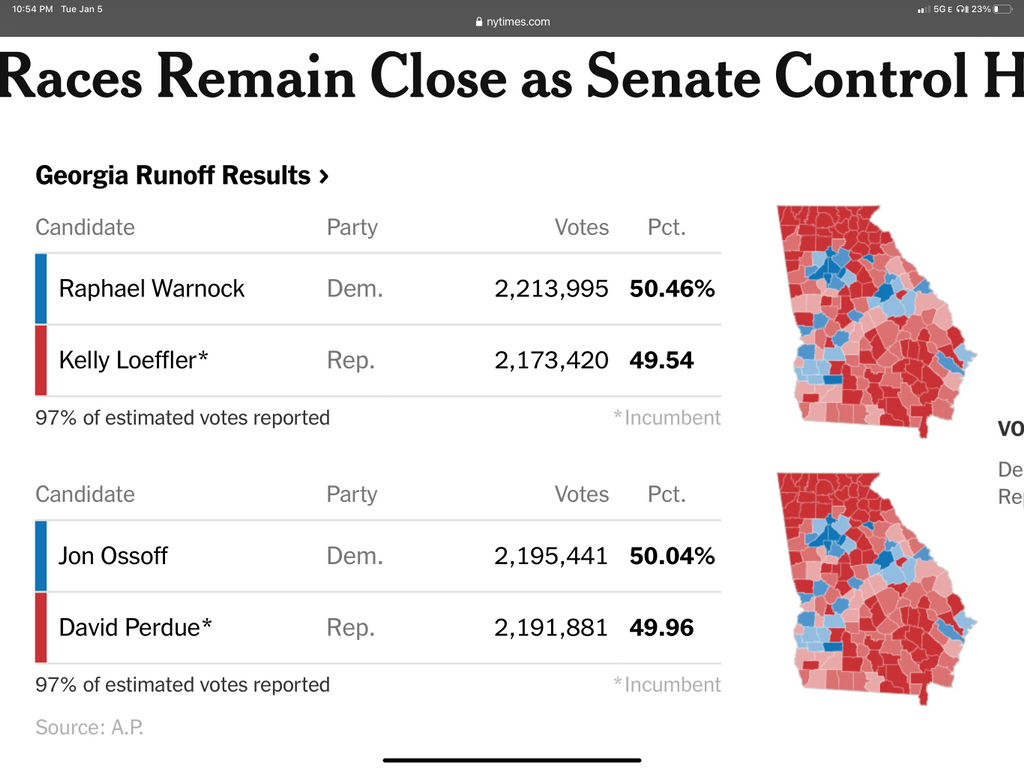Tap the lock icon beside nytimes.com

[479, 22]
